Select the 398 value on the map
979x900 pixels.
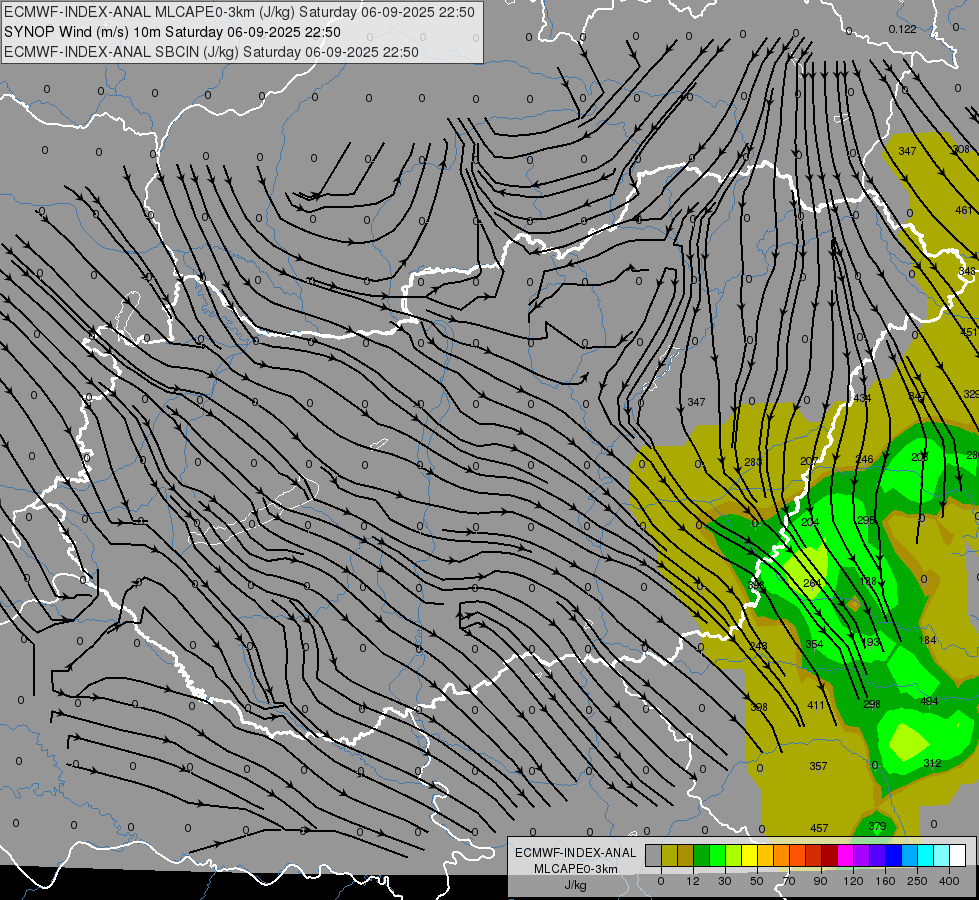759,707
